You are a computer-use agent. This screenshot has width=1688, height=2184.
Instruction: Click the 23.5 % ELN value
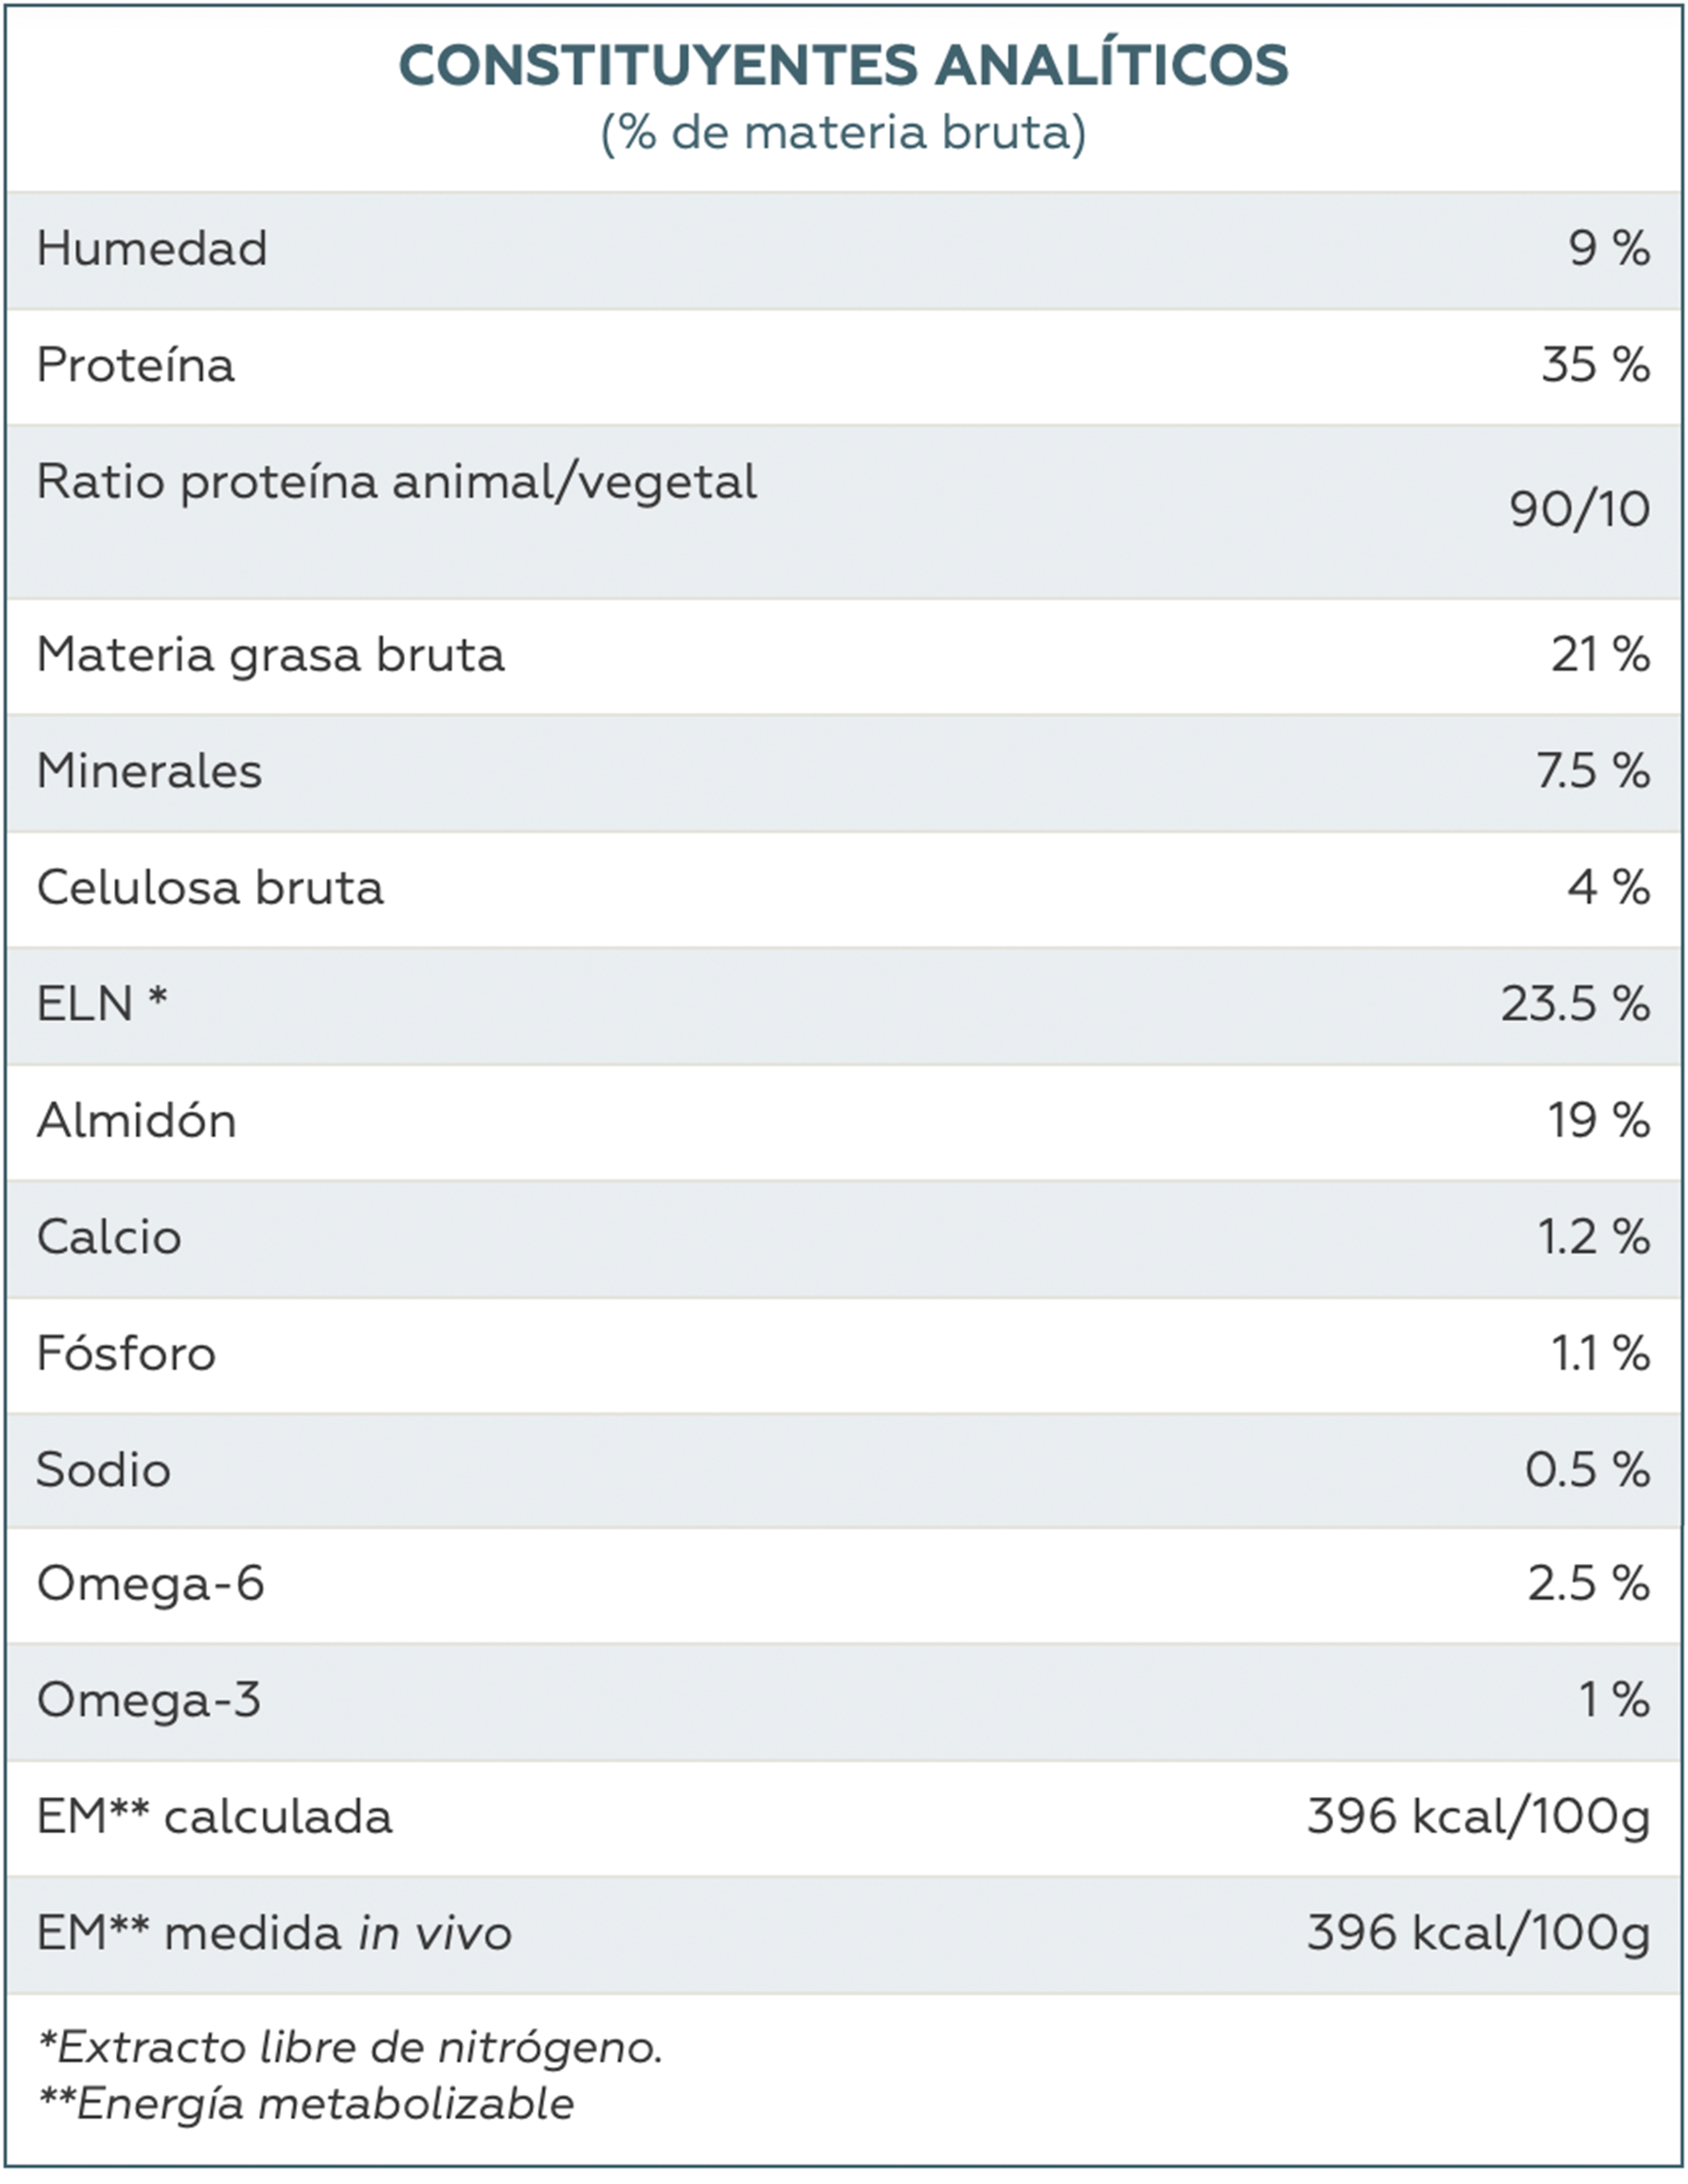(x=1575, y=1004)
